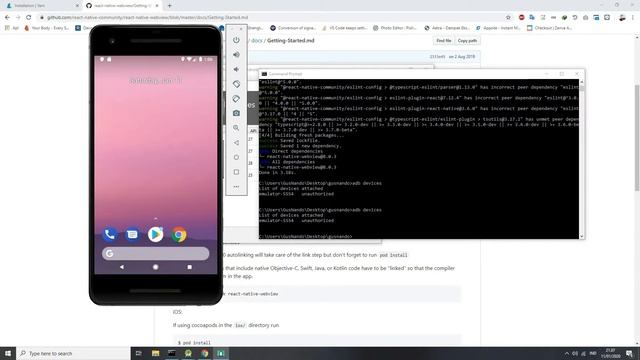Screen dimensions: 640x360
Task: Click the browser Forward arrow
Action: (x=18, y=18)
